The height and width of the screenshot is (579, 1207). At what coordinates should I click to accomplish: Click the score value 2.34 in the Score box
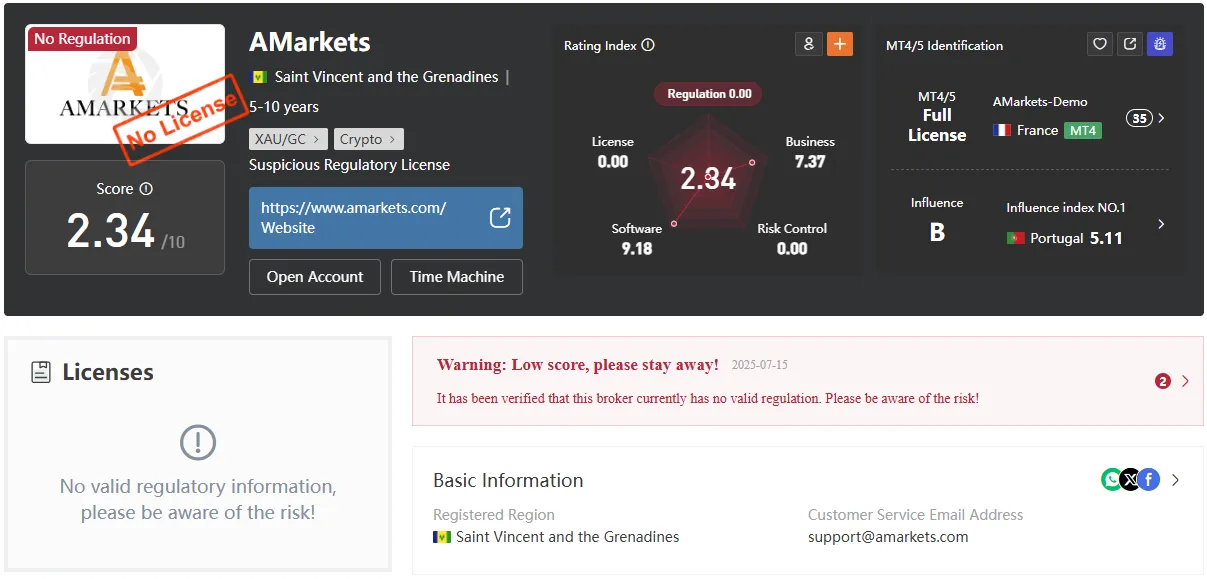(x=111, y=231)
